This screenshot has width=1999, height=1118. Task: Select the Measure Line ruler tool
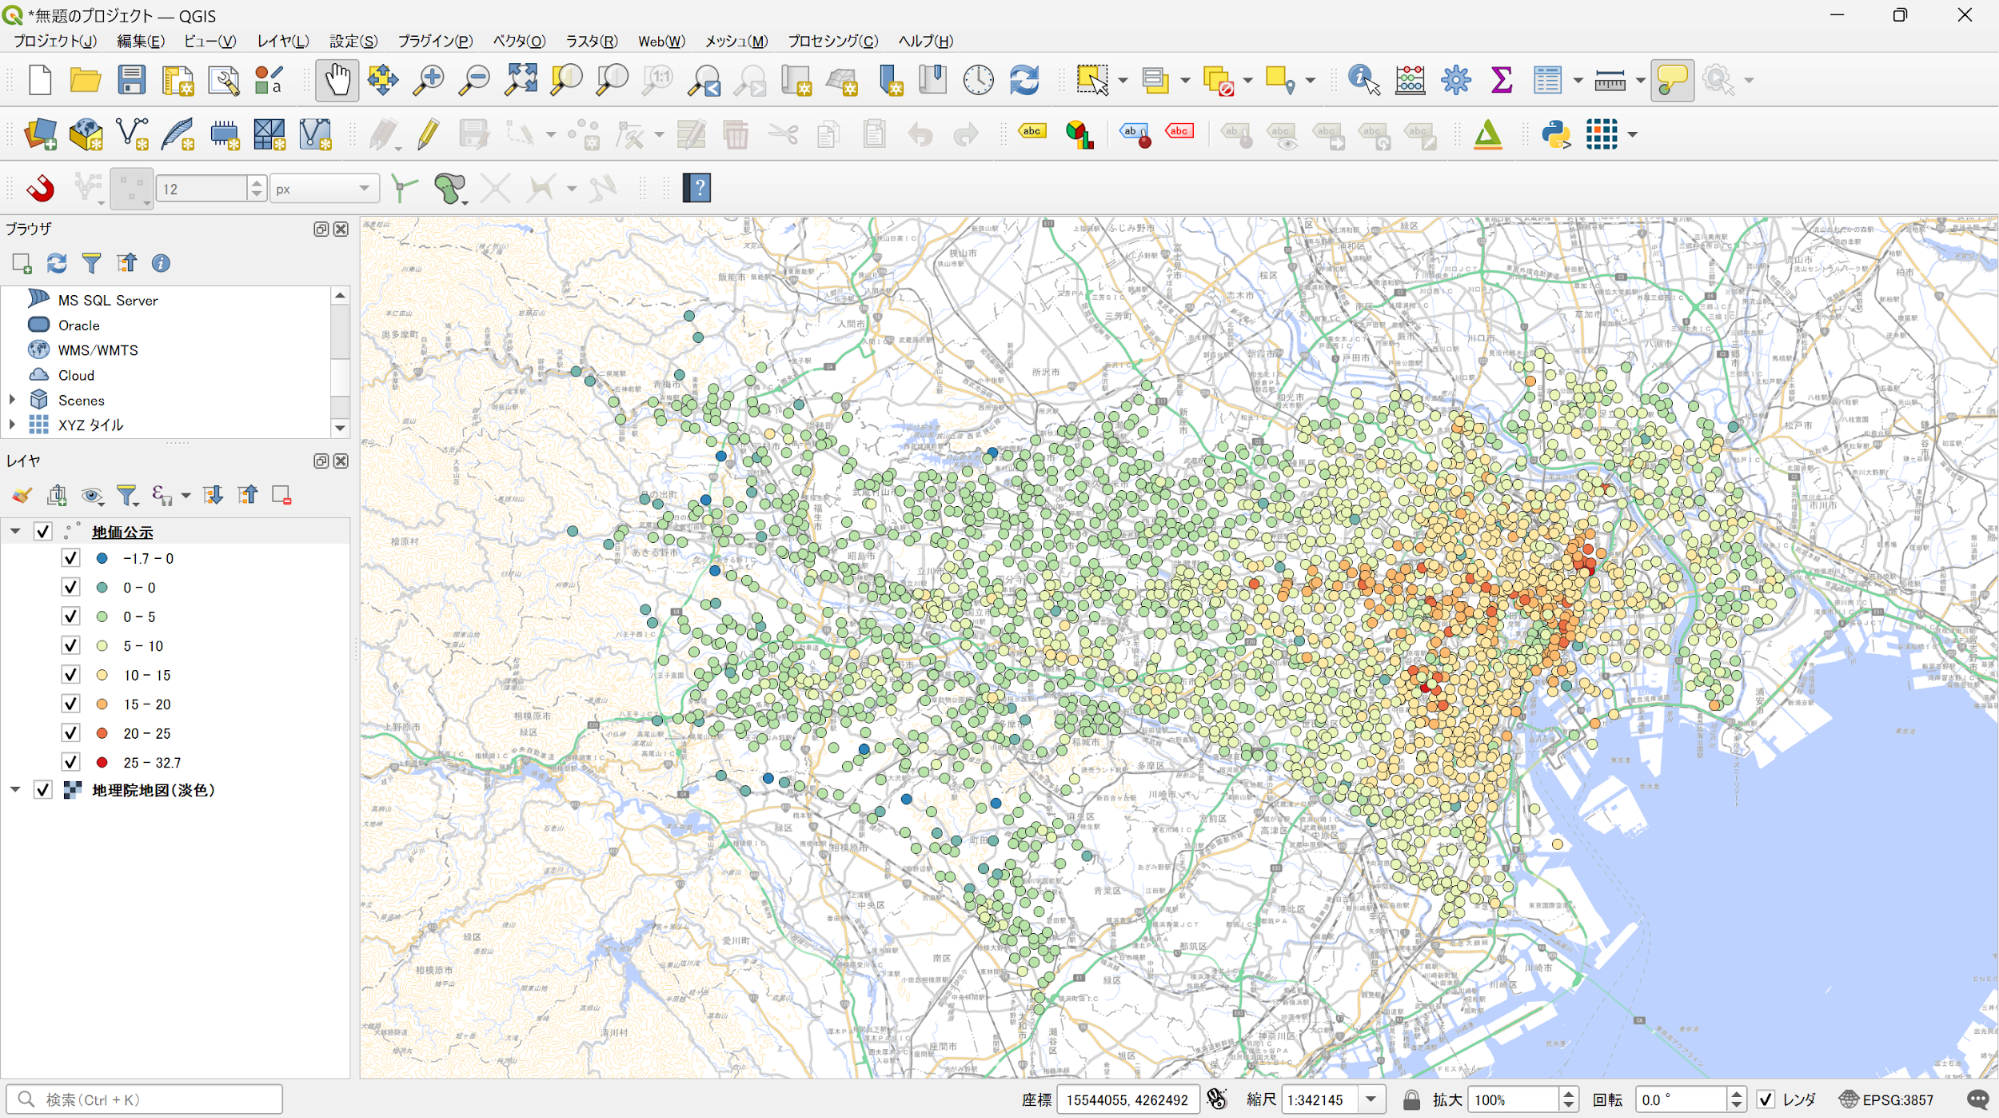coord(1609,80)
